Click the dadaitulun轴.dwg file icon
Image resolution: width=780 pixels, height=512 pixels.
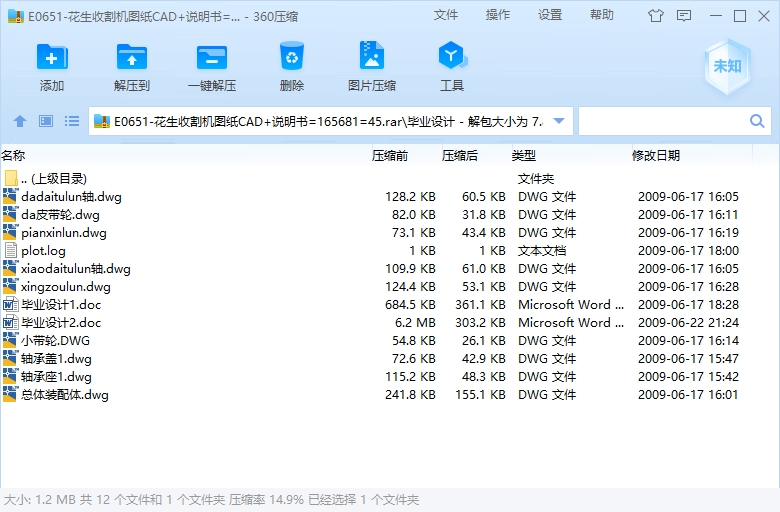click(x=10, y=196)
